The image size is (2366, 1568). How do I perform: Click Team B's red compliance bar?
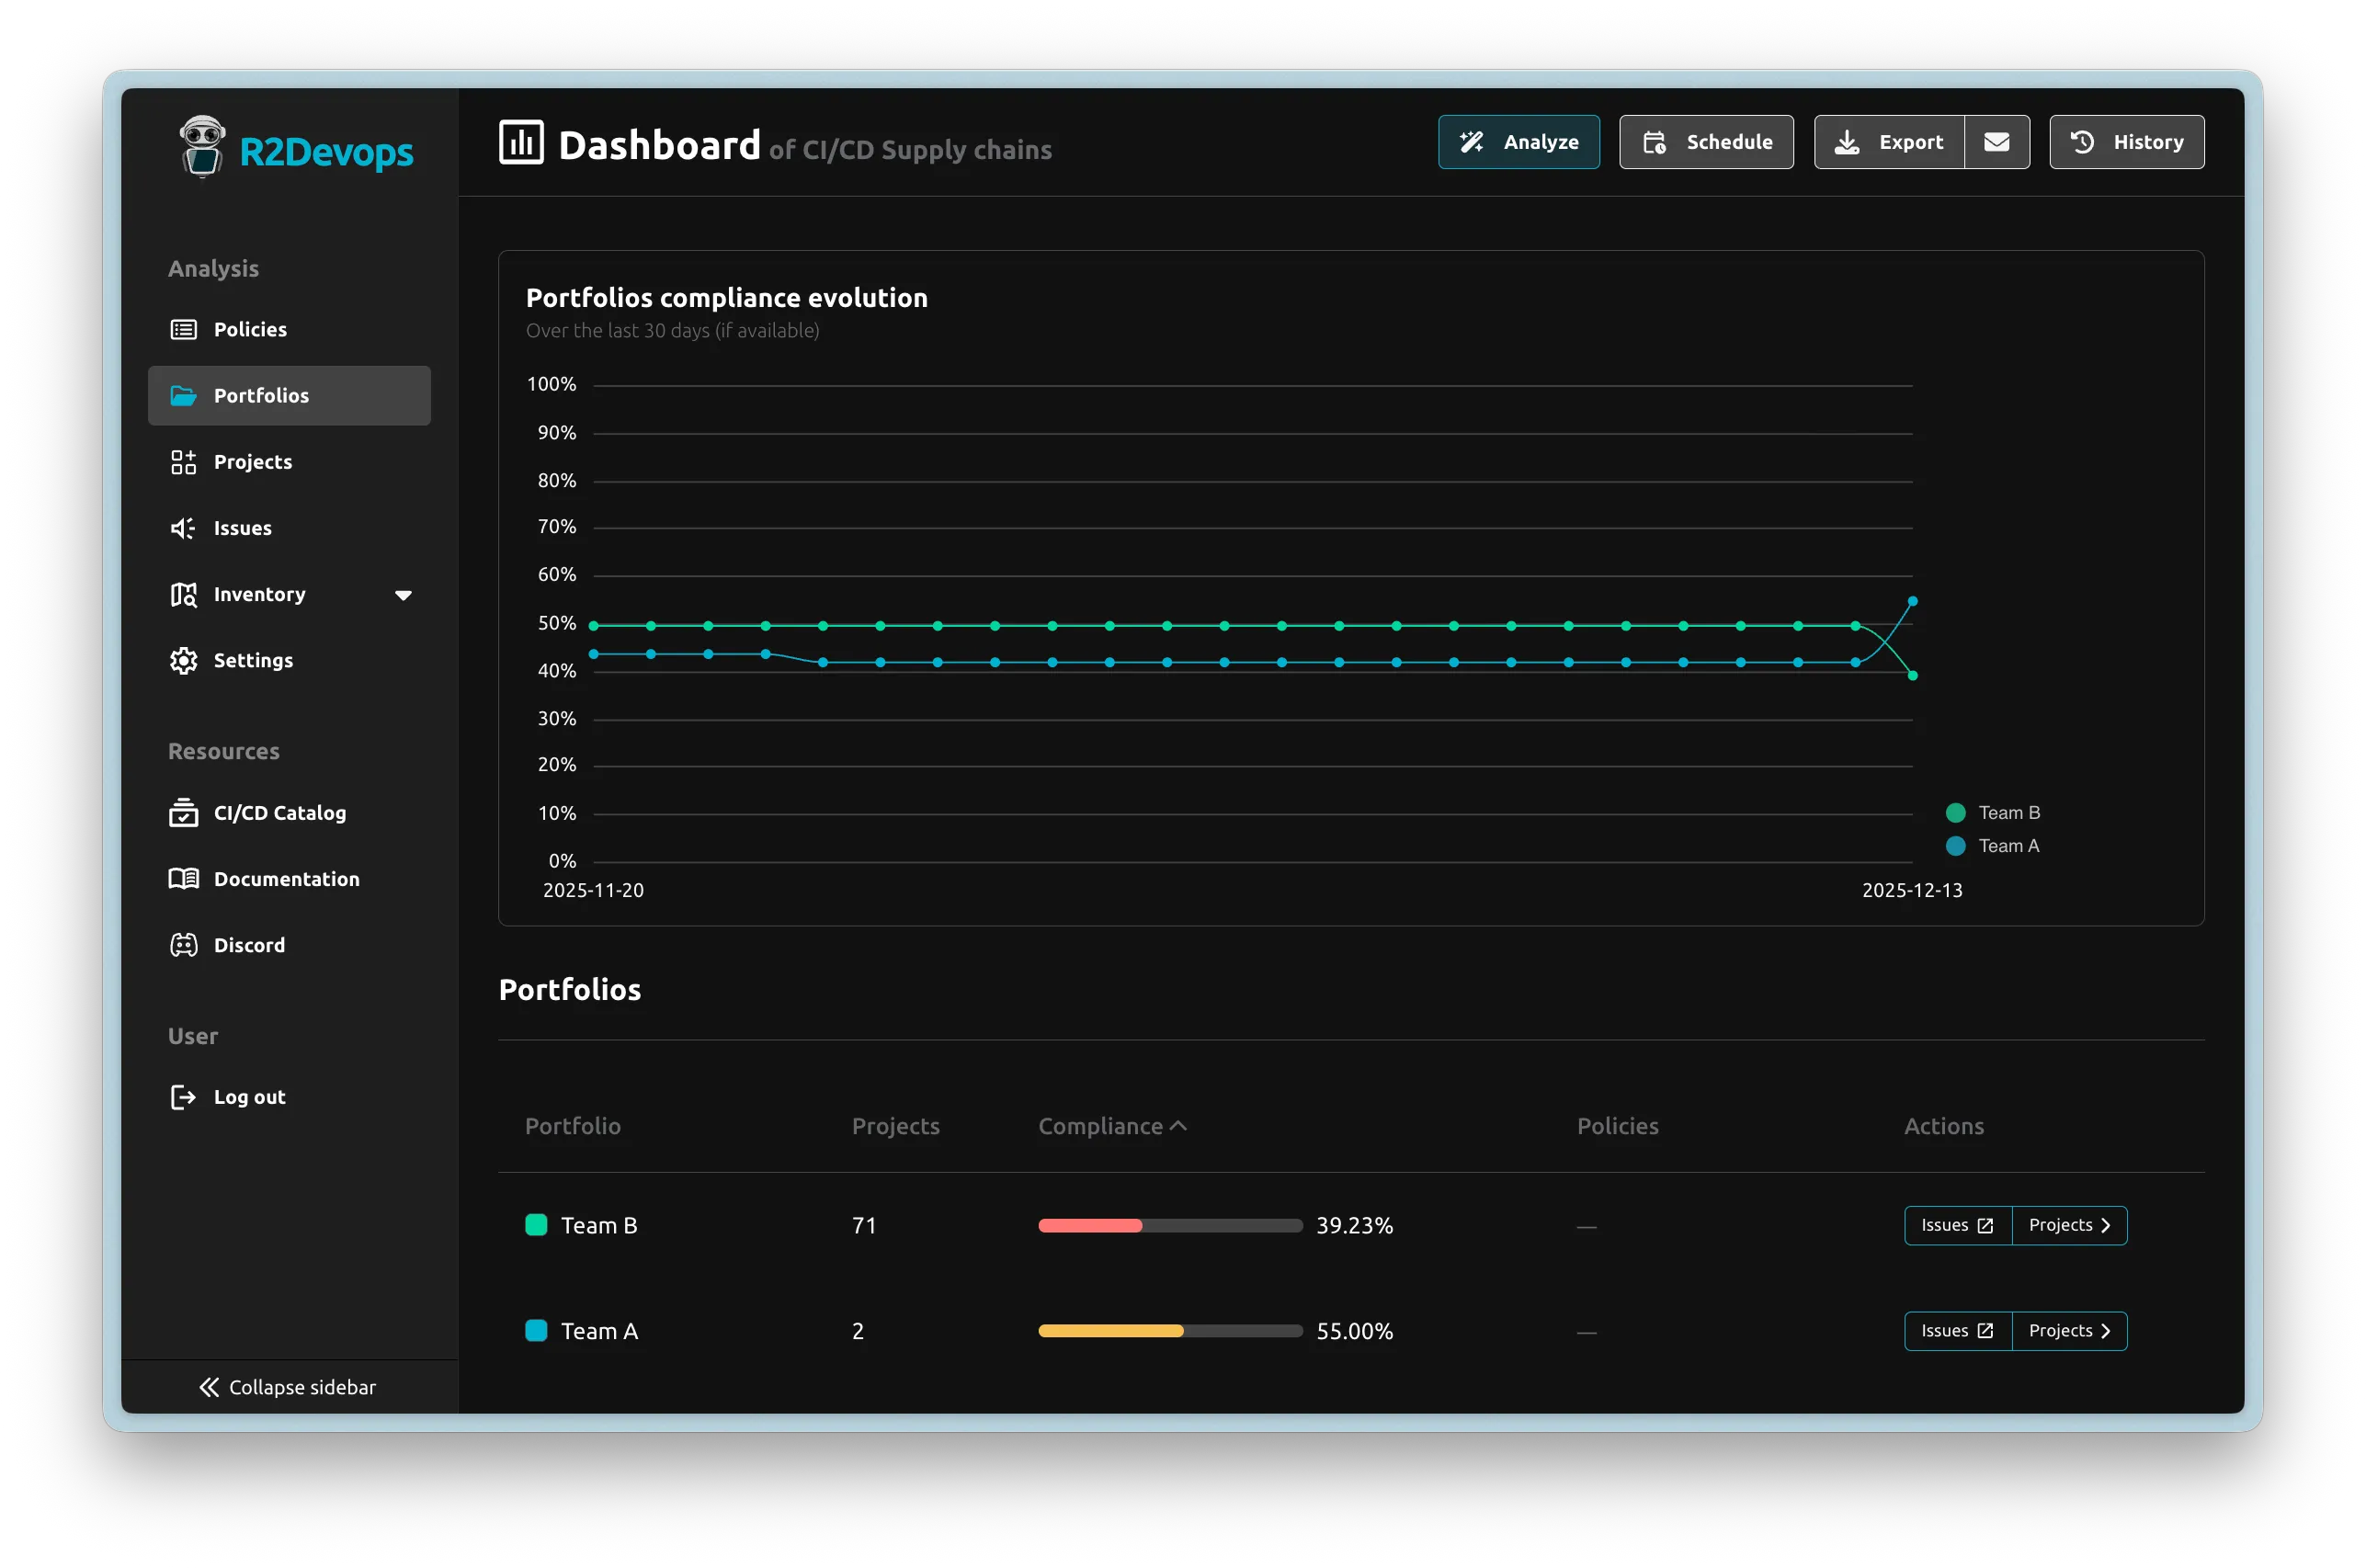1090,1225
